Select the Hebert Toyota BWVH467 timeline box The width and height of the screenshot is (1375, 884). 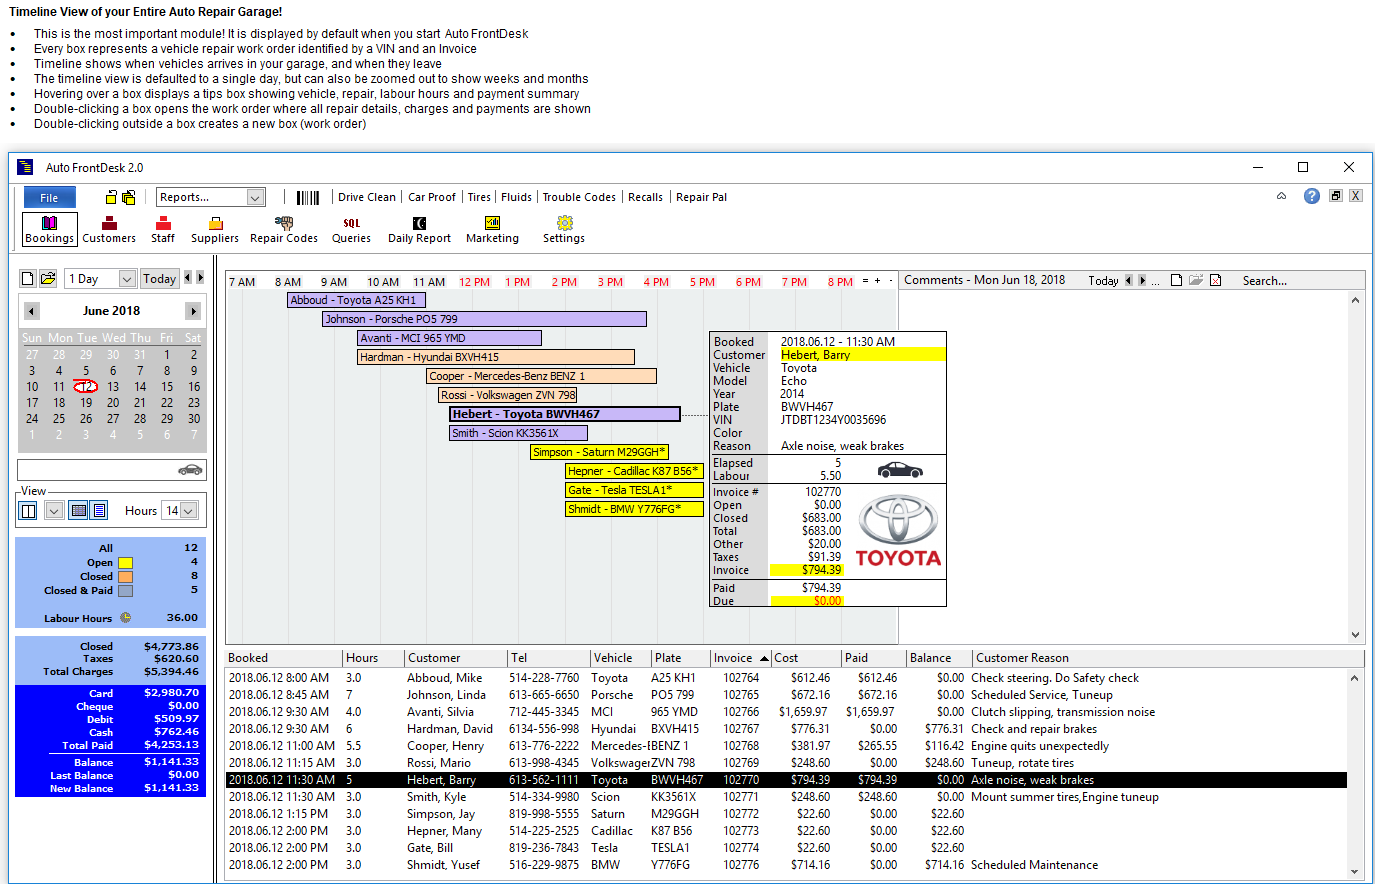click(x=564, y=414)
